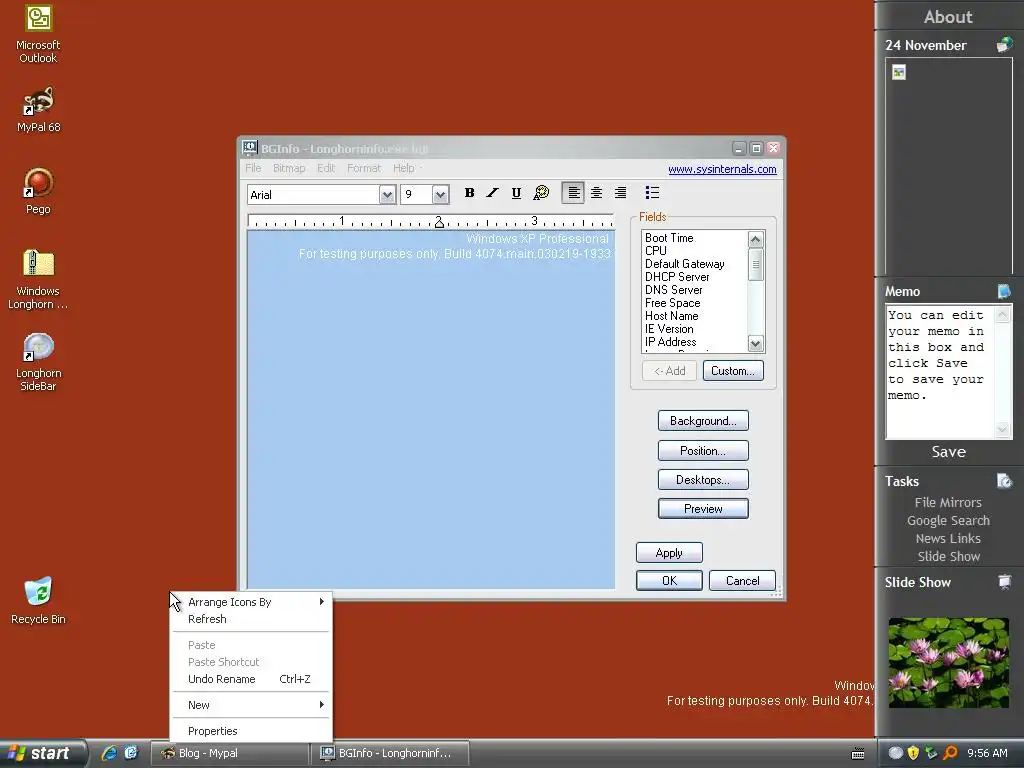
Task: Toggle Bold formatting in BGInfo toolbar
Action: click(469, 193)
